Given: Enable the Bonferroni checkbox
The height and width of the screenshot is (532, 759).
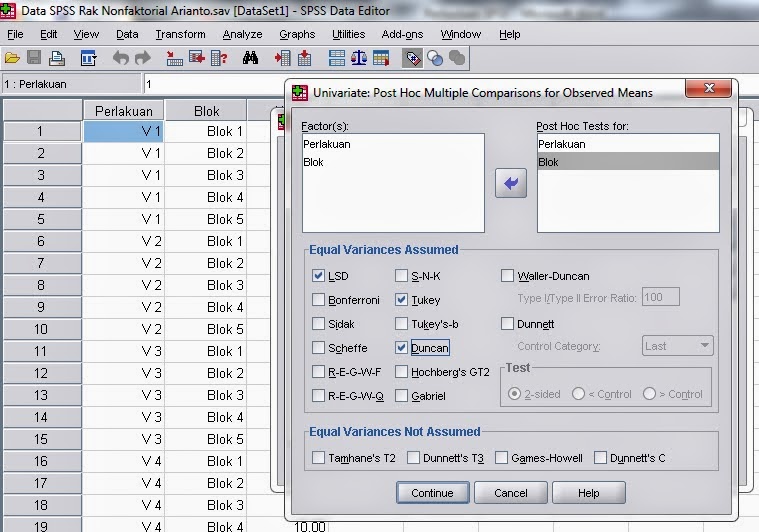Looking at the screenshot, I should (318, 300).
